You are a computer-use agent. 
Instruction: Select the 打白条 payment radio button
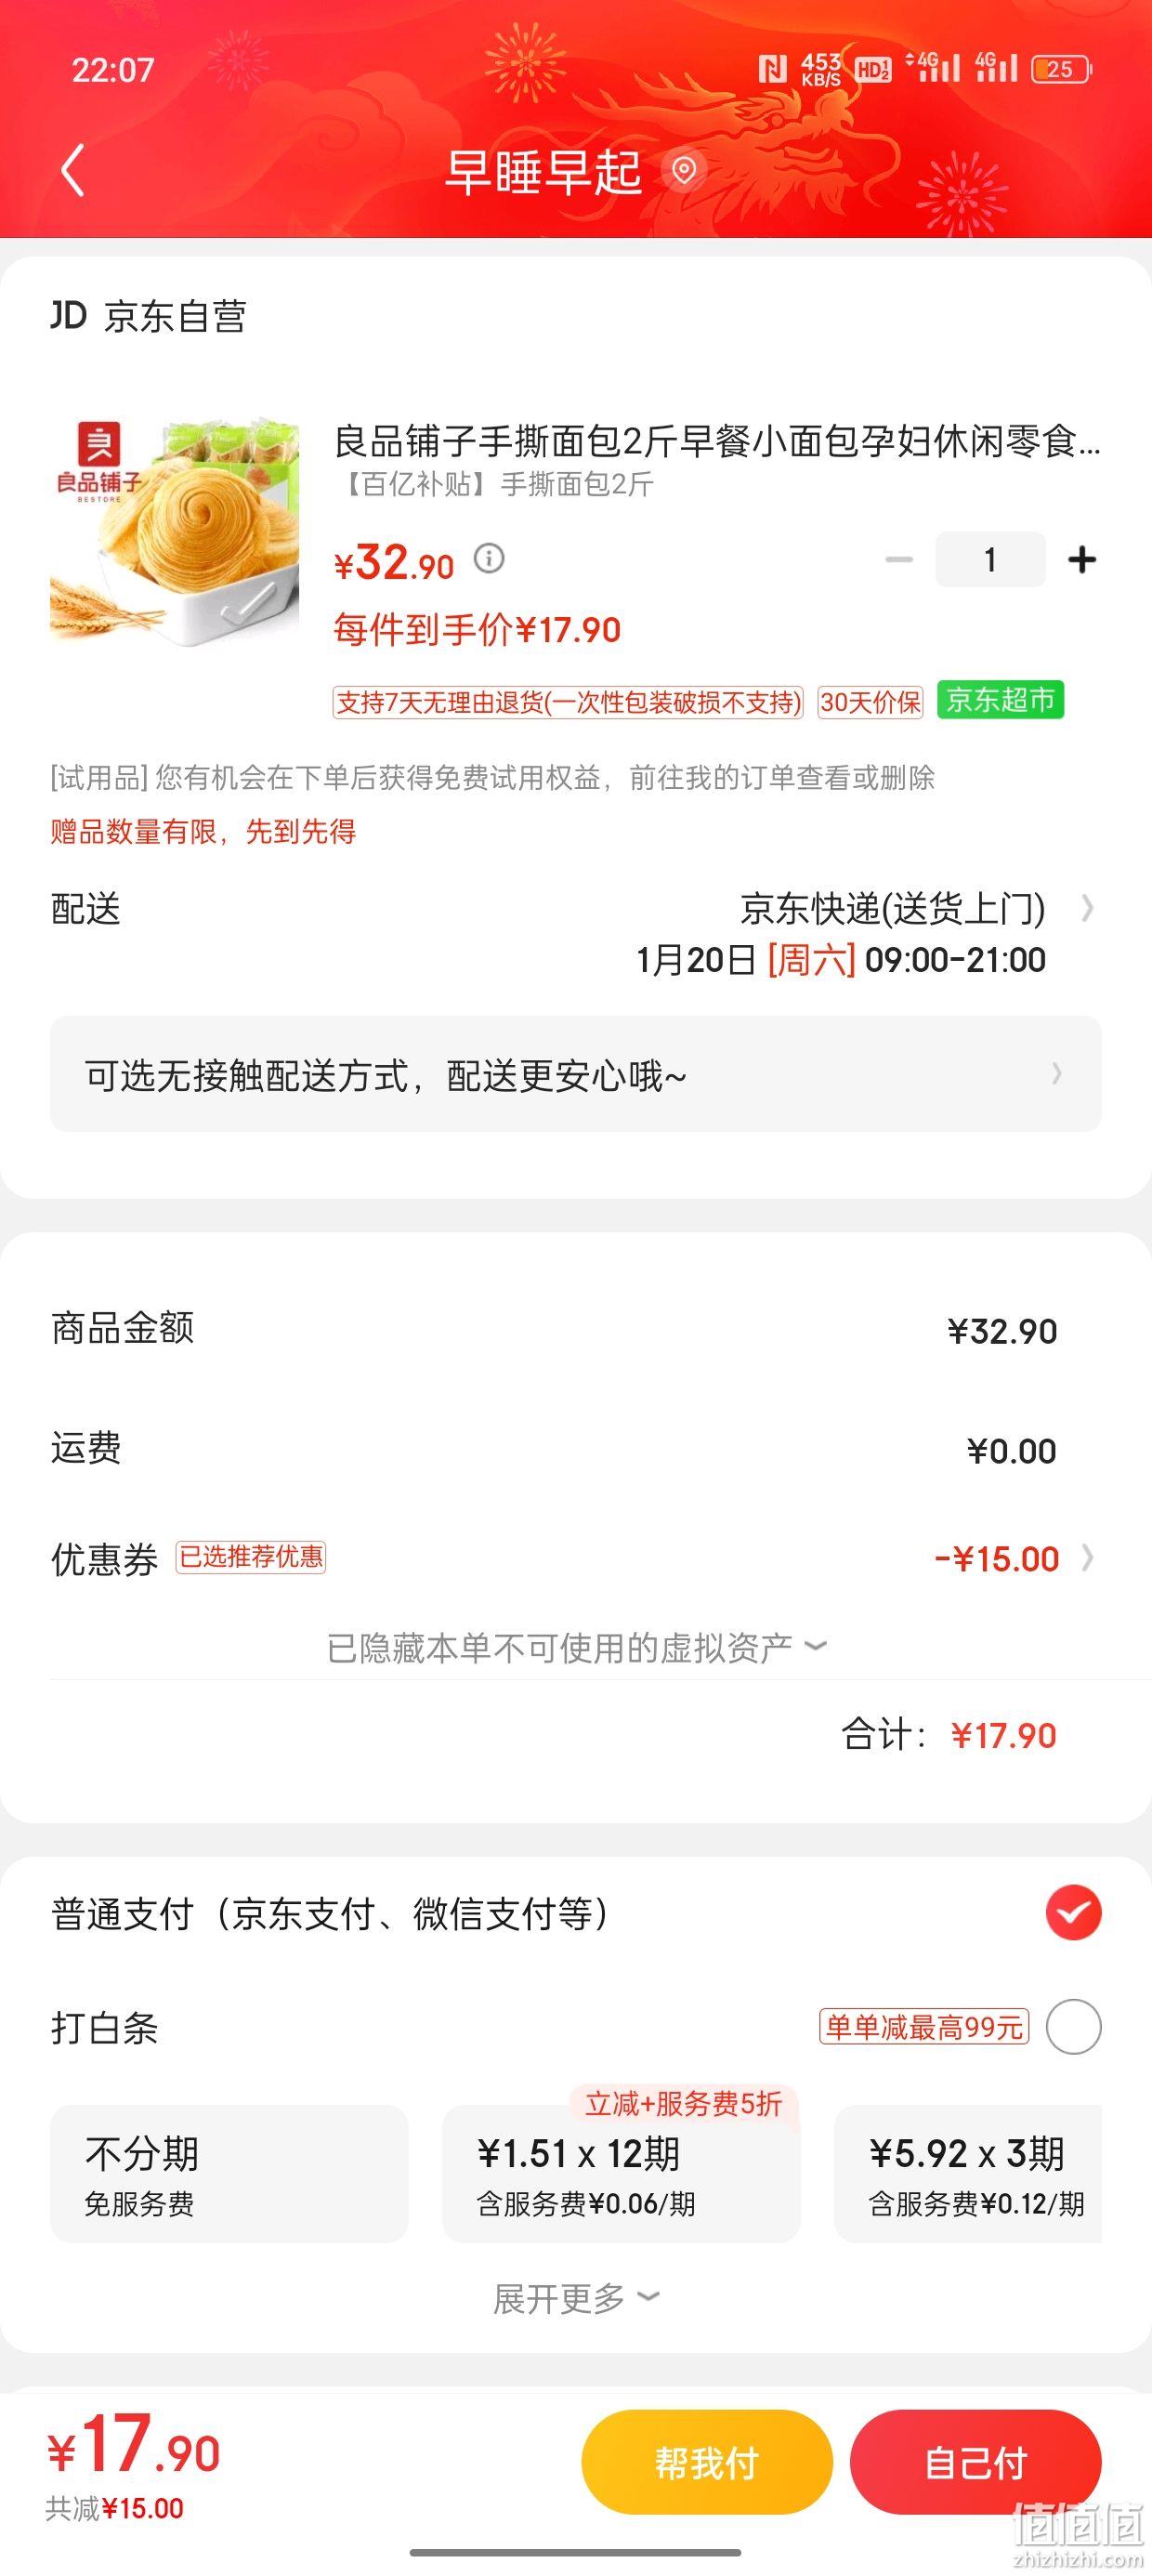coord(1073,2027)
